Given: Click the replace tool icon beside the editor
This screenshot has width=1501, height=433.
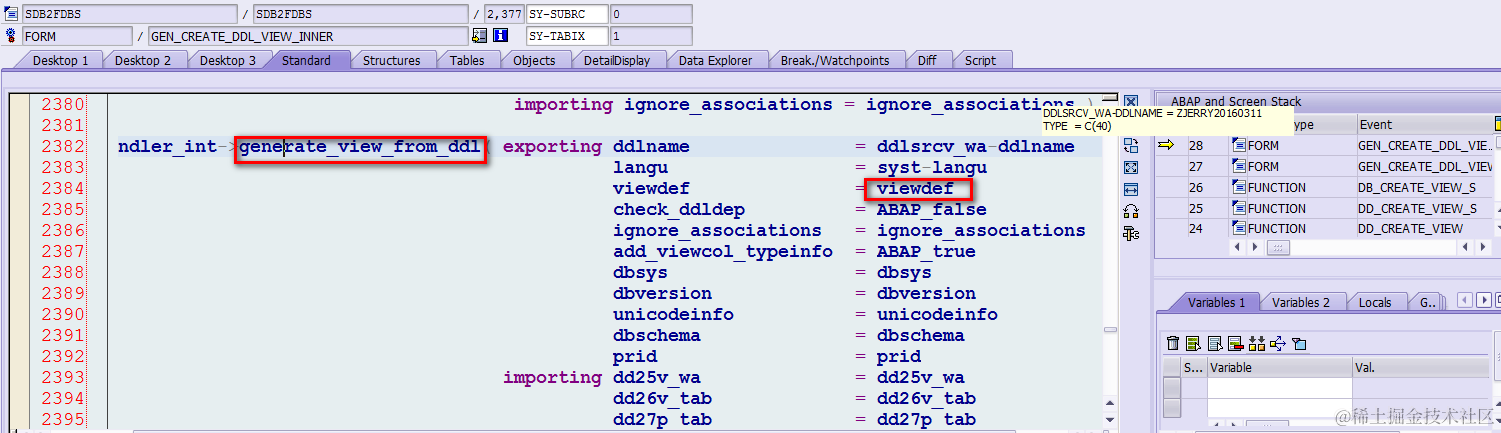Looking at the screenshot, I should 1131,145.
